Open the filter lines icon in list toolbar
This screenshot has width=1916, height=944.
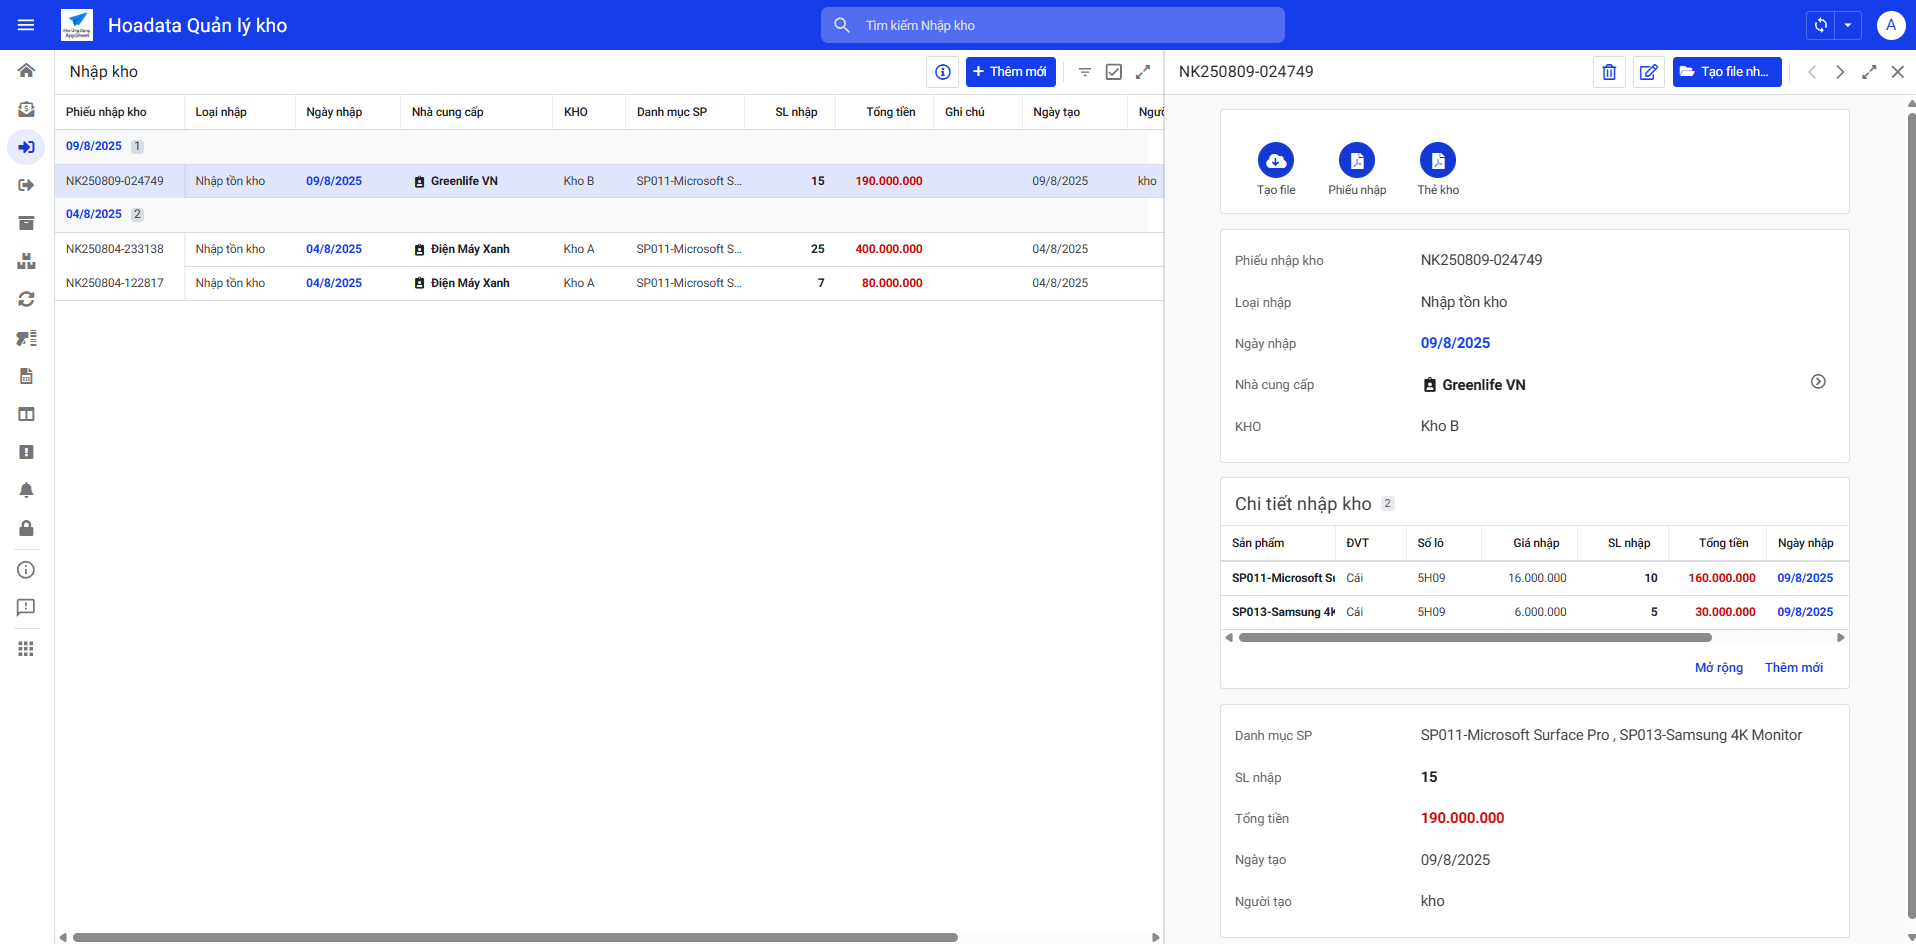[1085, 72]
